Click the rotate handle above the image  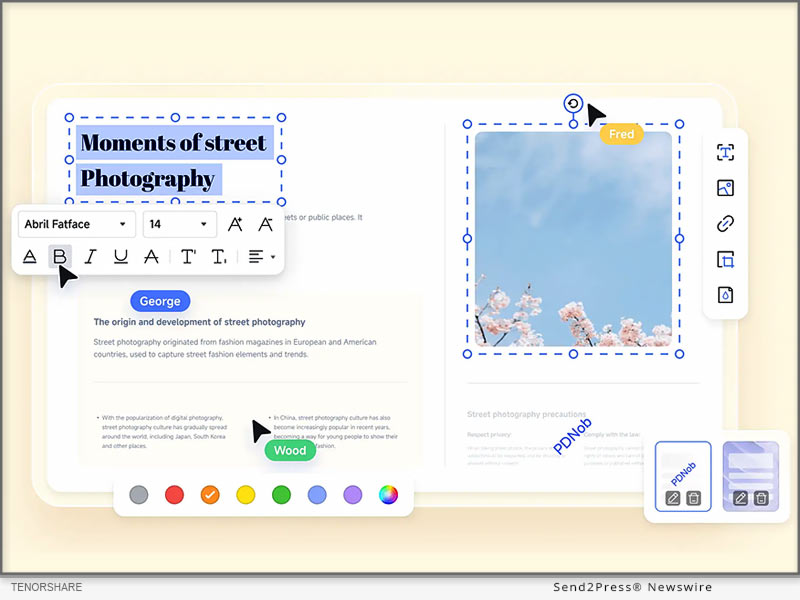pos(573,104)
